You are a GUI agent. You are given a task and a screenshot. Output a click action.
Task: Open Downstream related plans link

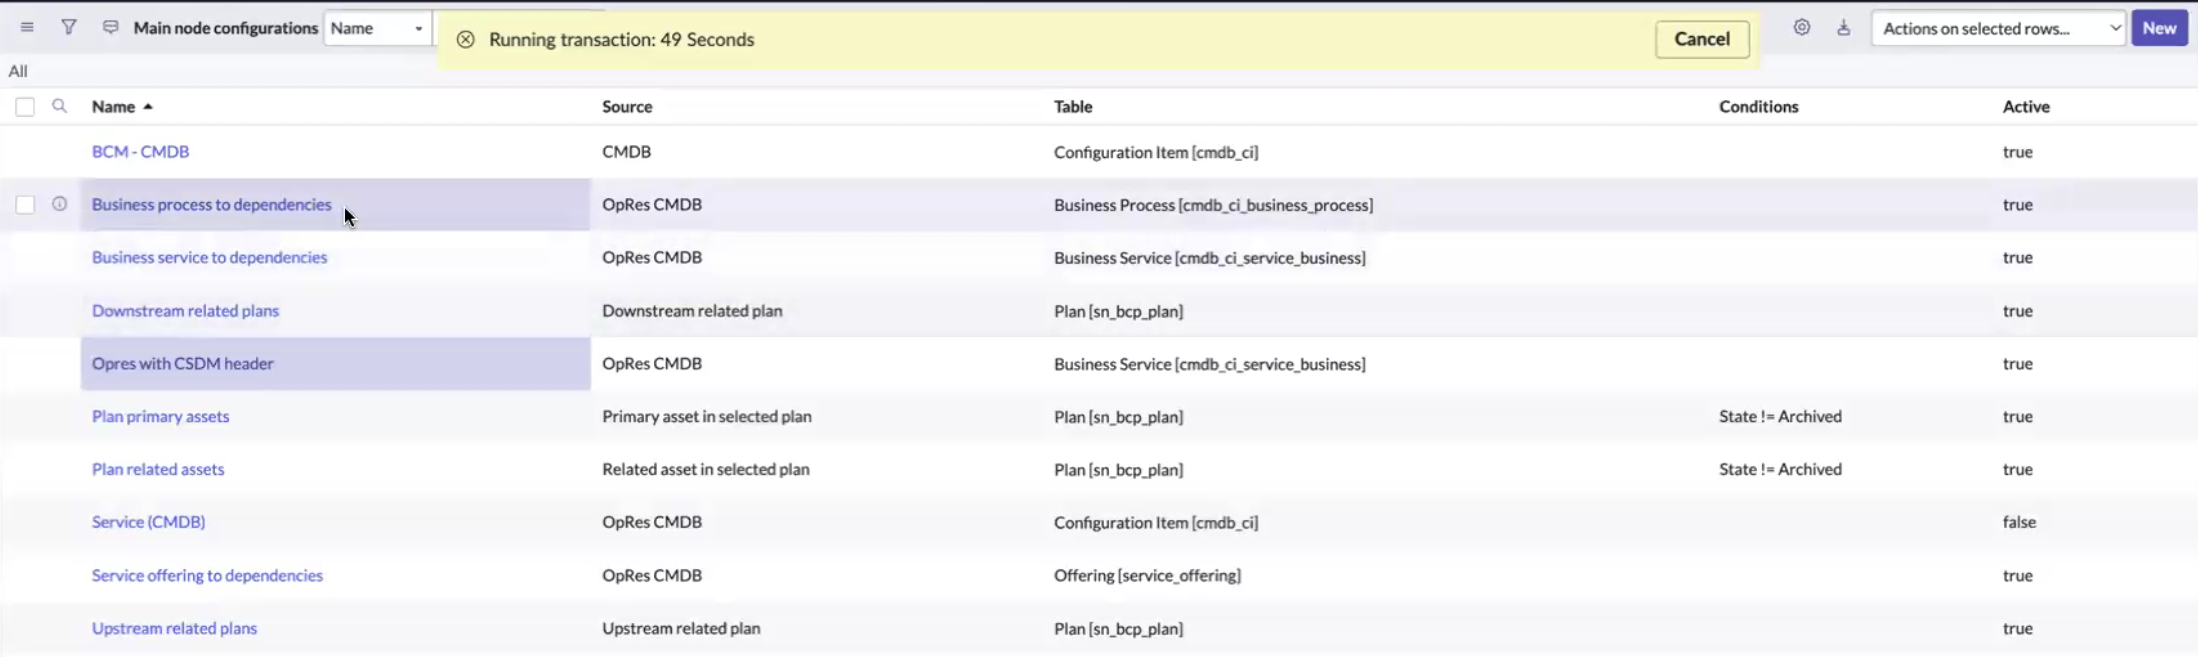coord(185,311)
